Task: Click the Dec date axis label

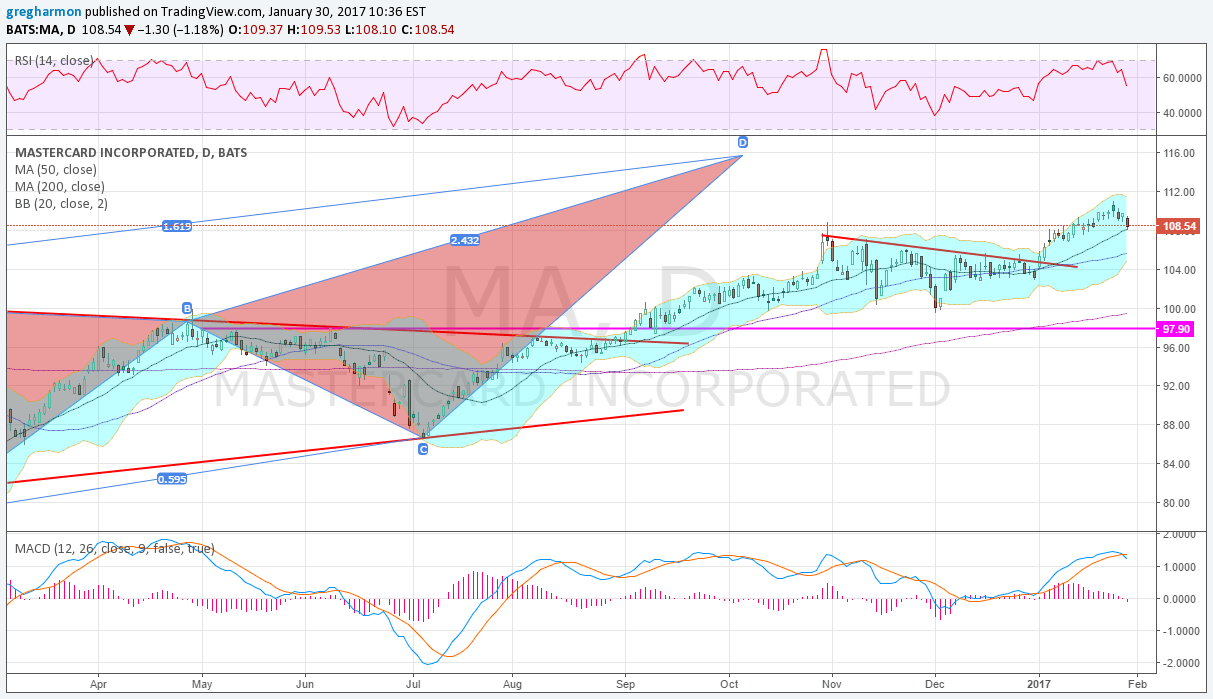Action: click(x=935, y=685)
